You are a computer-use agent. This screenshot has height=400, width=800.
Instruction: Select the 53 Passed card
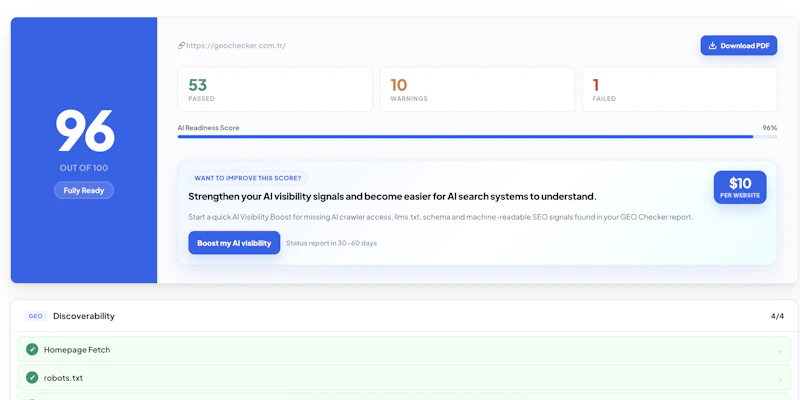point(275,89)
